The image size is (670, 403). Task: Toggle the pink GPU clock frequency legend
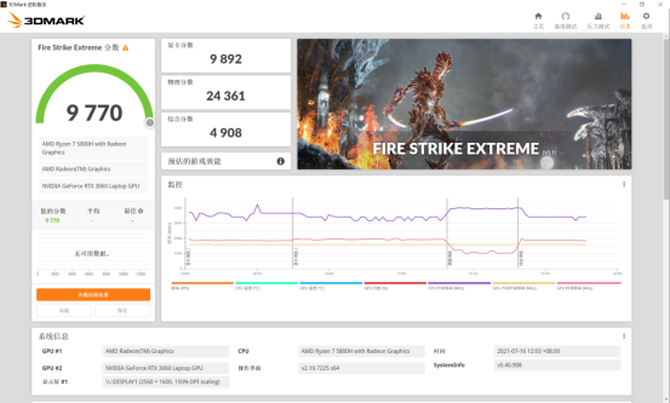tap(588, 285)
